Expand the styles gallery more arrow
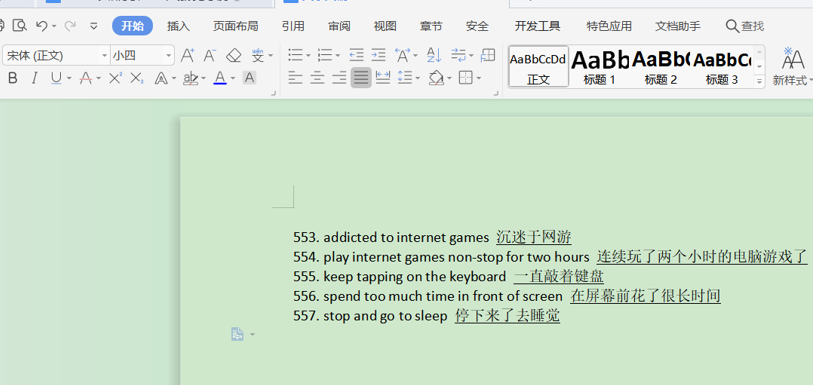The image size is (813, 385). click(x=760, y=81)
